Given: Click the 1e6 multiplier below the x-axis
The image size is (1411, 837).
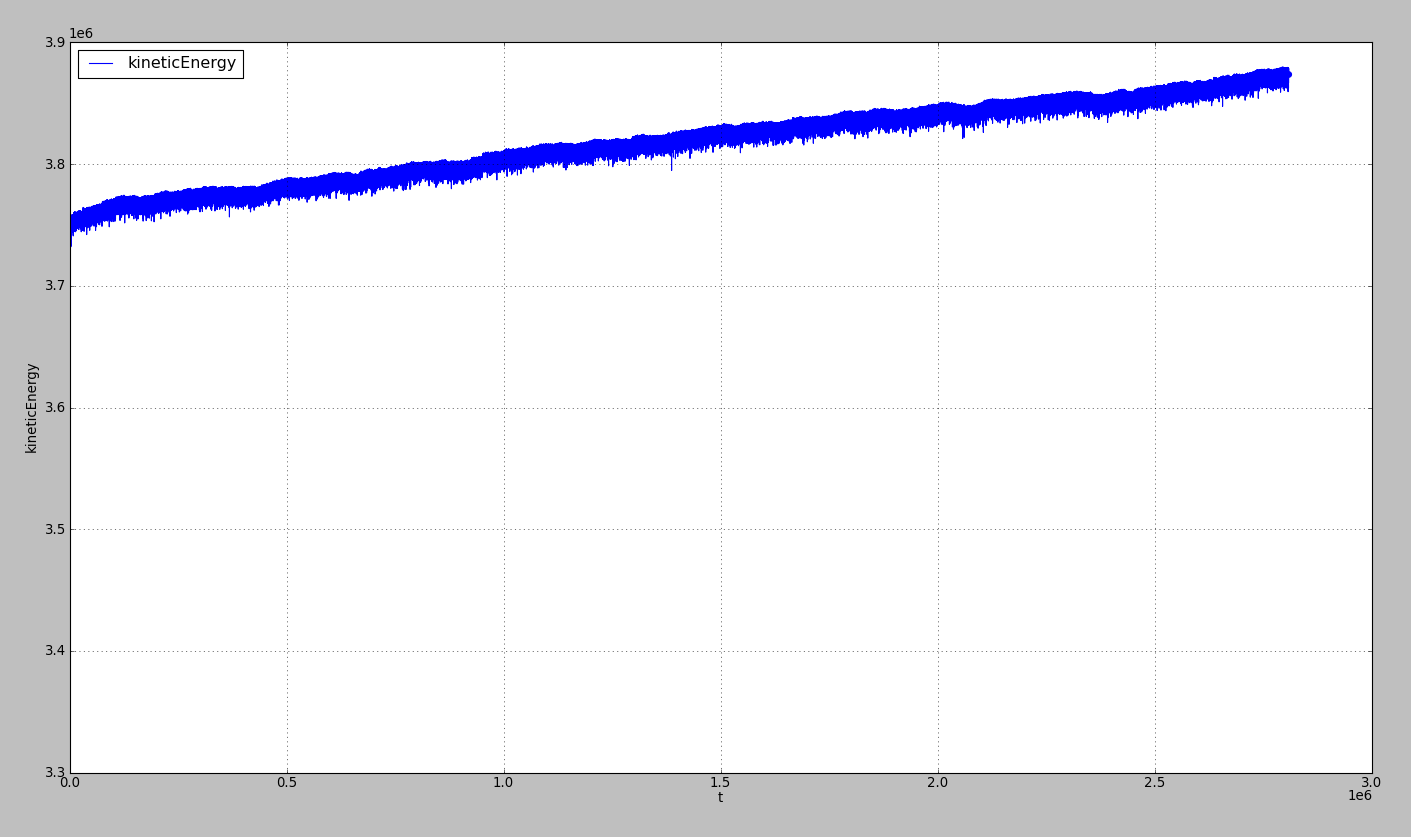Looking at the screenshot, I should 1359,796.
